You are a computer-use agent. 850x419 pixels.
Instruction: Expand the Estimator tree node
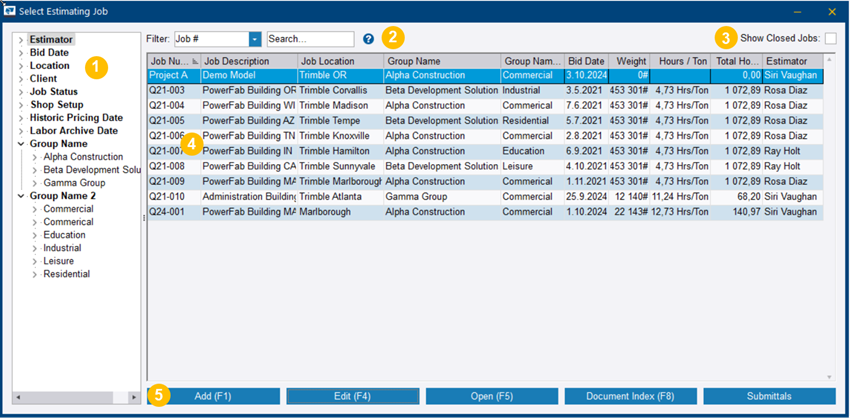click(x=21, y=40)
